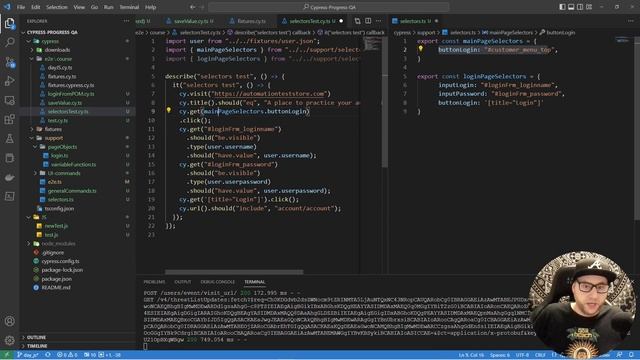Toggle primary side bar visibility
Image resolution: width=640 pixels, height=360 pixels.
pyautogui.click(x=562, y=7)
